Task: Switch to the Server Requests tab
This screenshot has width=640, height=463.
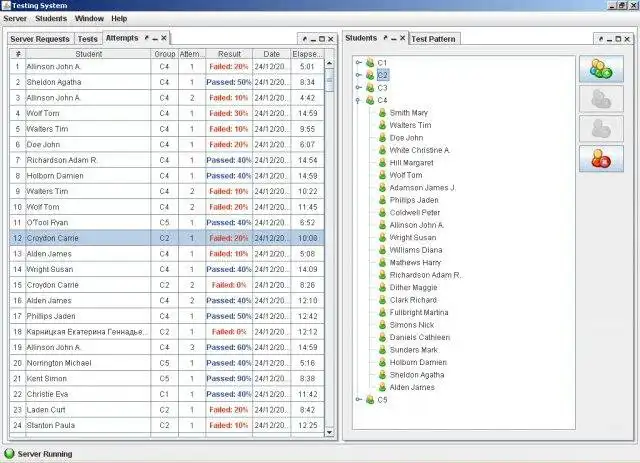Action: pos(40,39)
